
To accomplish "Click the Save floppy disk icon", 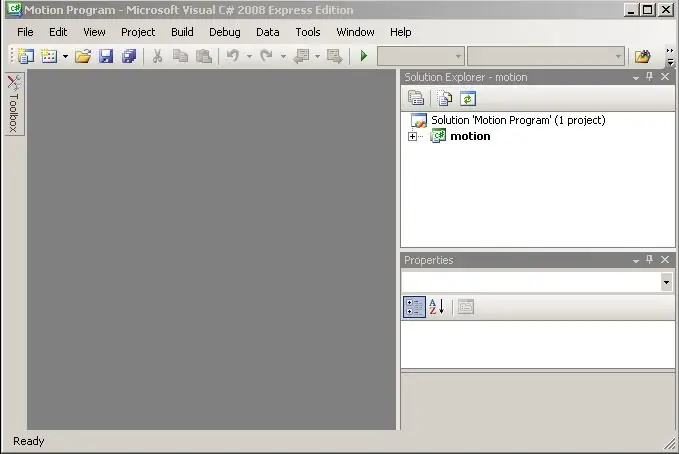I will click(x=106, y=56).
